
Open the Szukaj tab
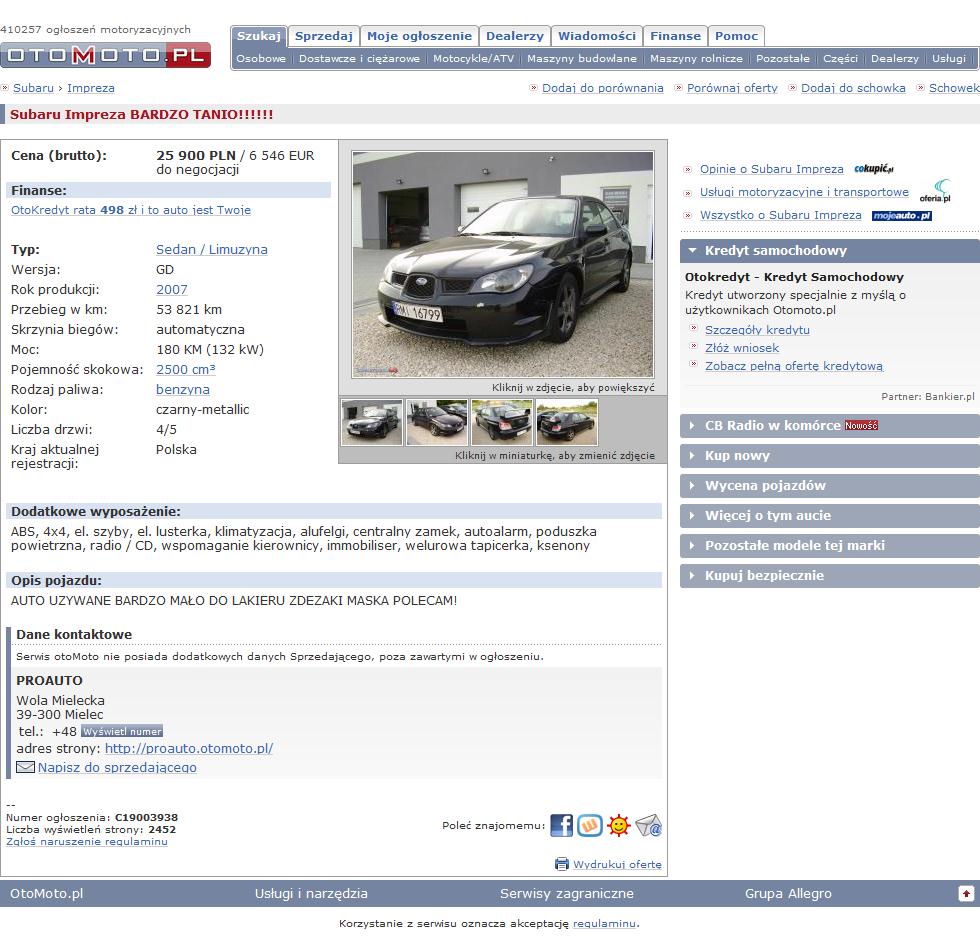tap(259, 36)
